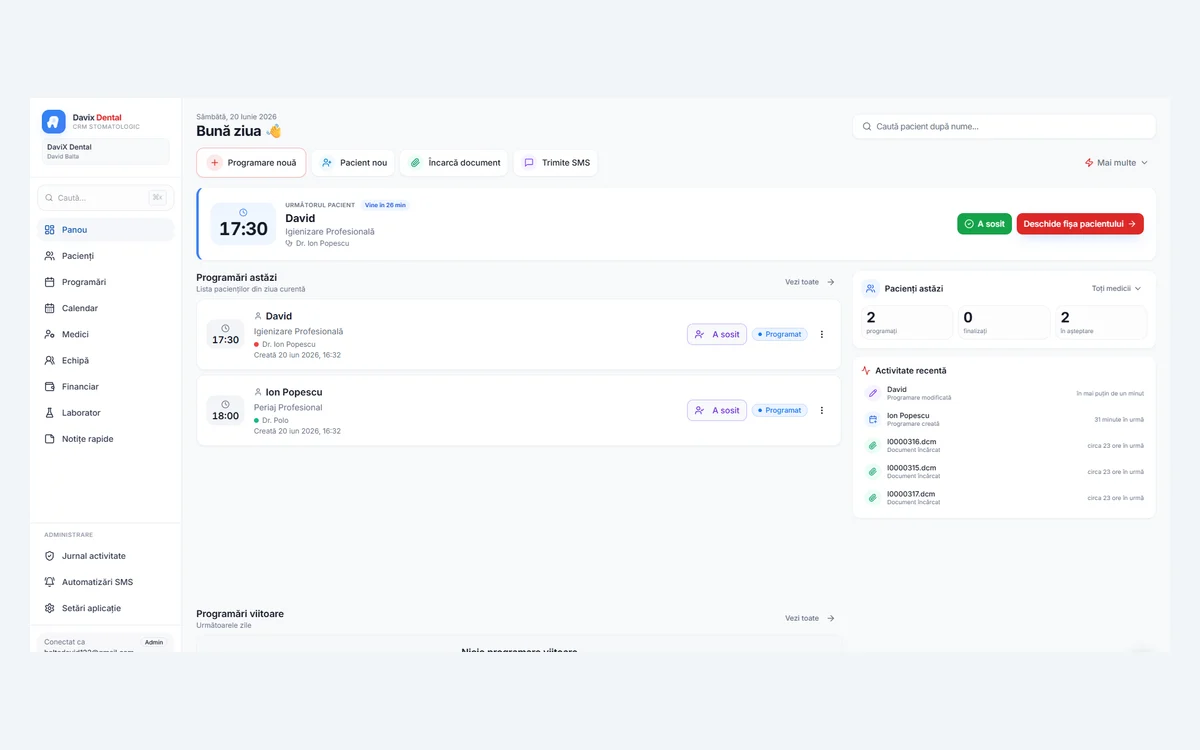Image resolution: width=1200 pixels, height=750 pixels.
Task: Open the Echipă section
Action: pos(106,360)
